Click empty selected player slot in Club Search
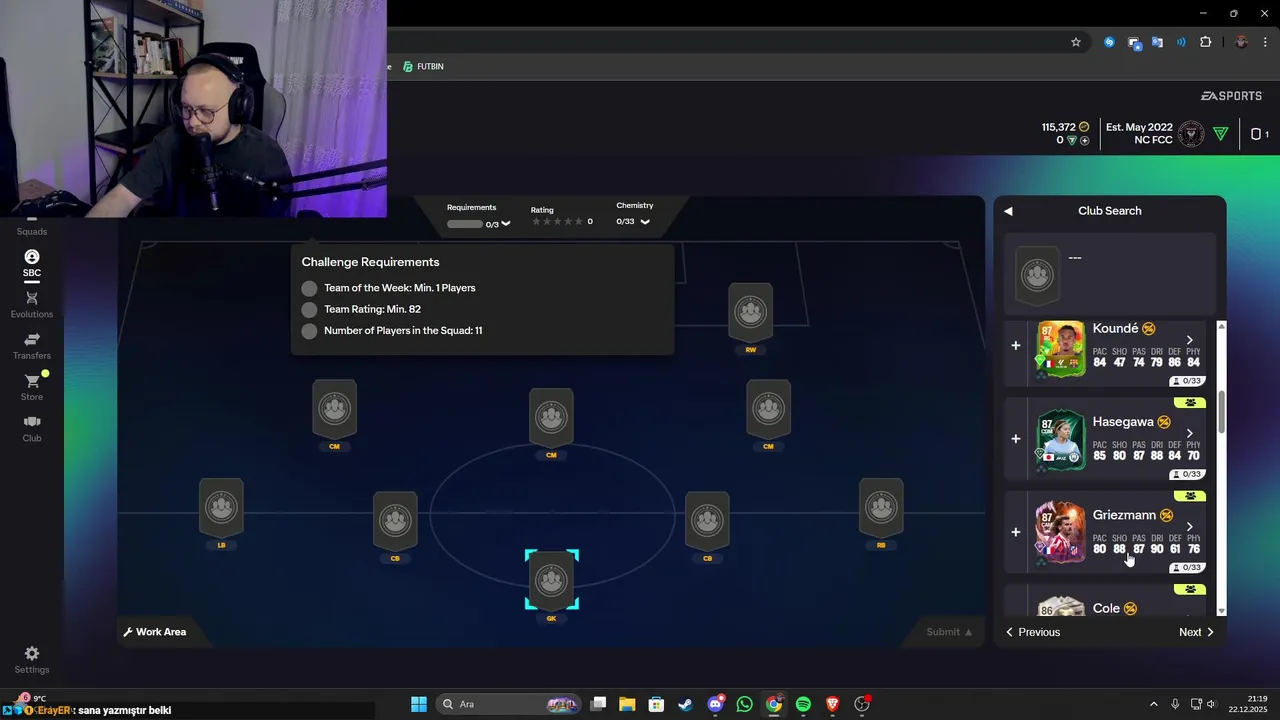 (x=1038, y=275)
